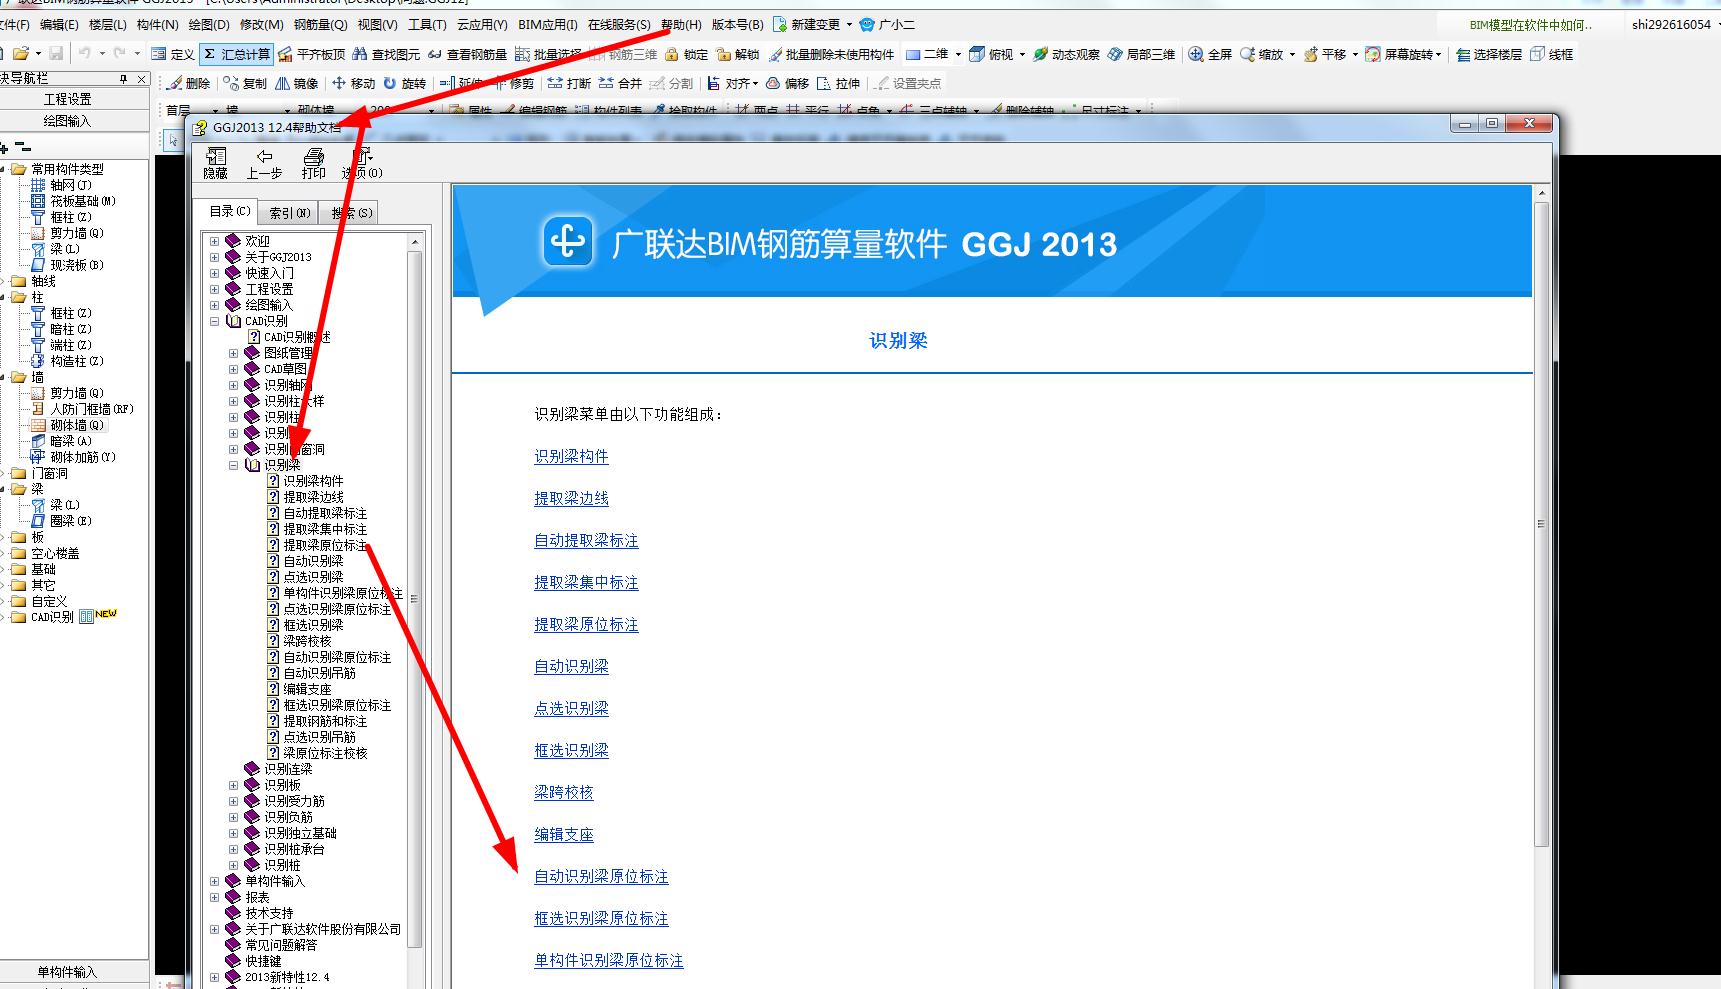Open the 新建变更 dropdown arrow
The height and width of the screenshot is (989, 1721).
point(849,24)
